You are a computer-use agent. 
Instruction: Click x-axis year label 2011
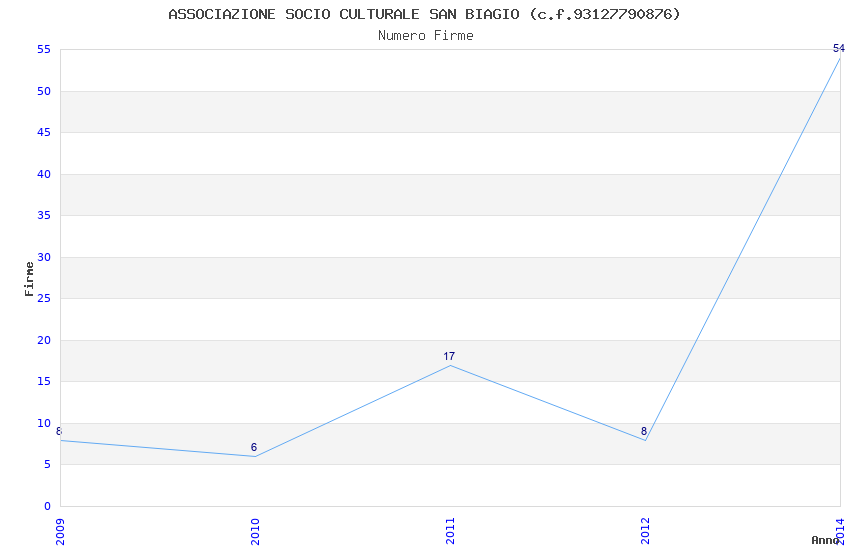(450, 532)
